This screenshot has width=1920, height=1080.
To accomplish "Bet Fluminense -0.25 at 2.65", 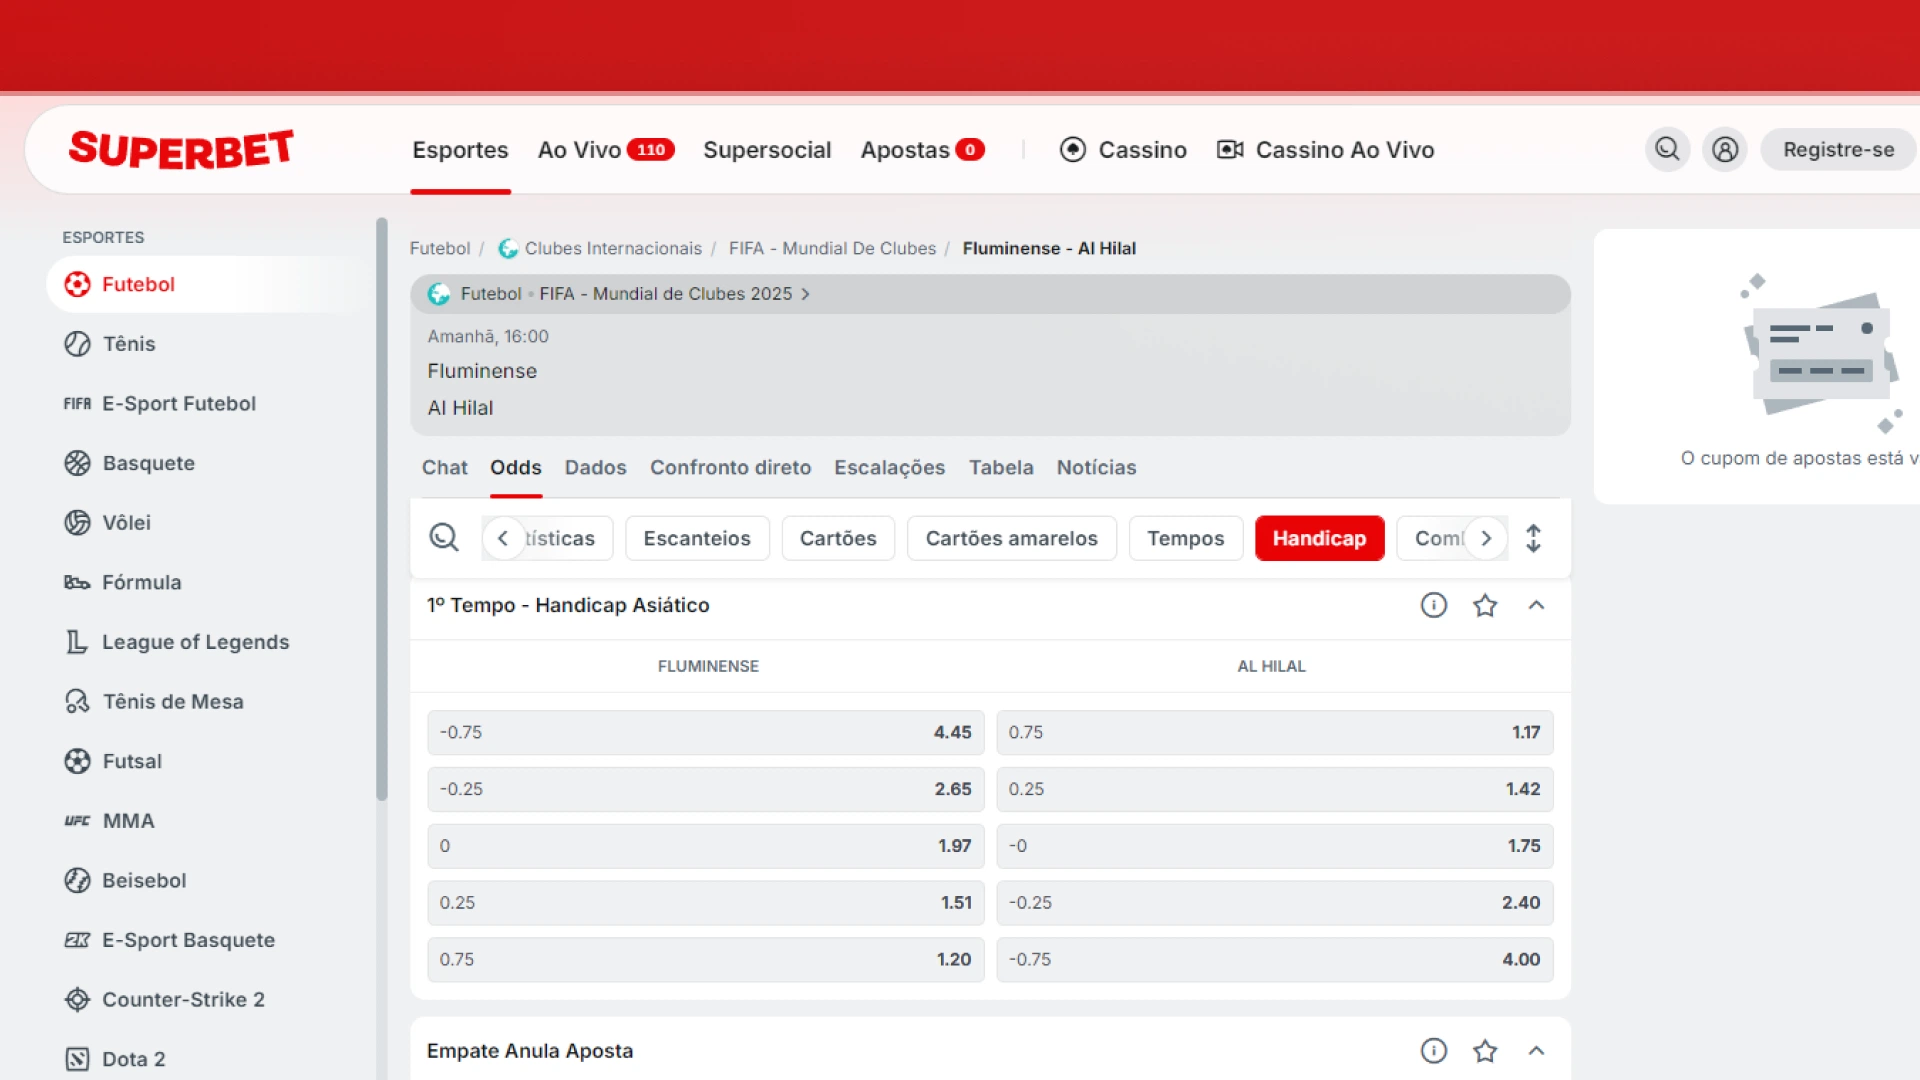I will [705, 789].
